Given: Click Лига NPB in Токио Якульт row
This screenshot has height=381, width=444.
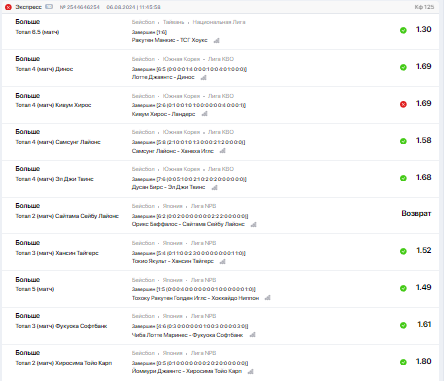Looking at the screenshot, I should (x=203, y=243).
